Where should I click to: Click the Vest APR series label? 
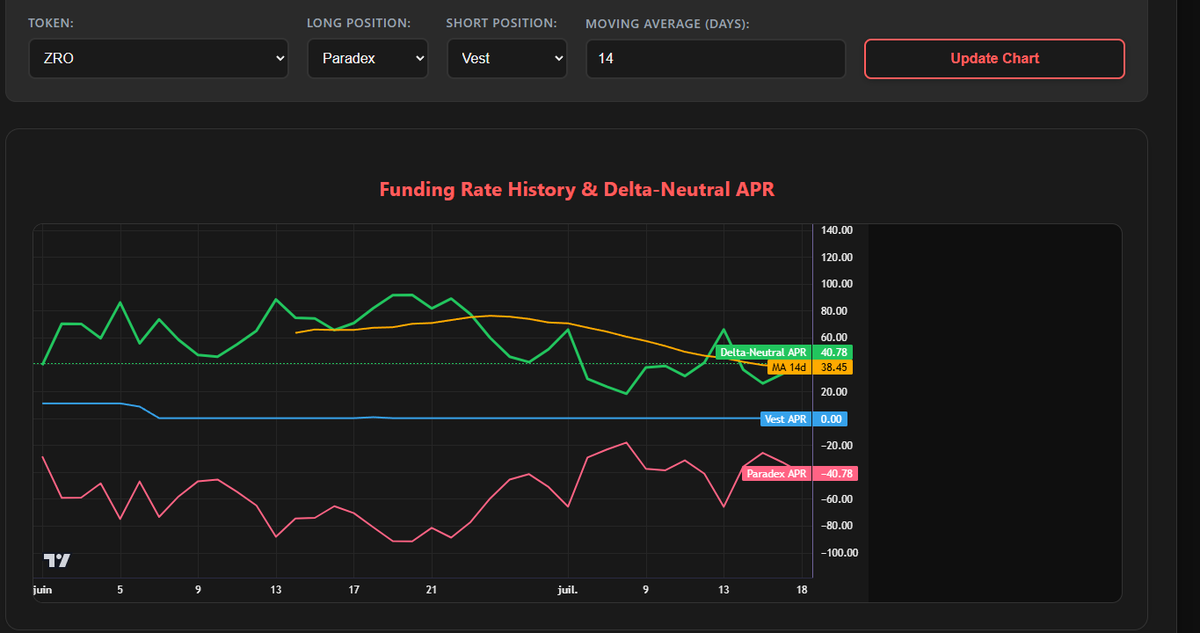pos(786,419)
